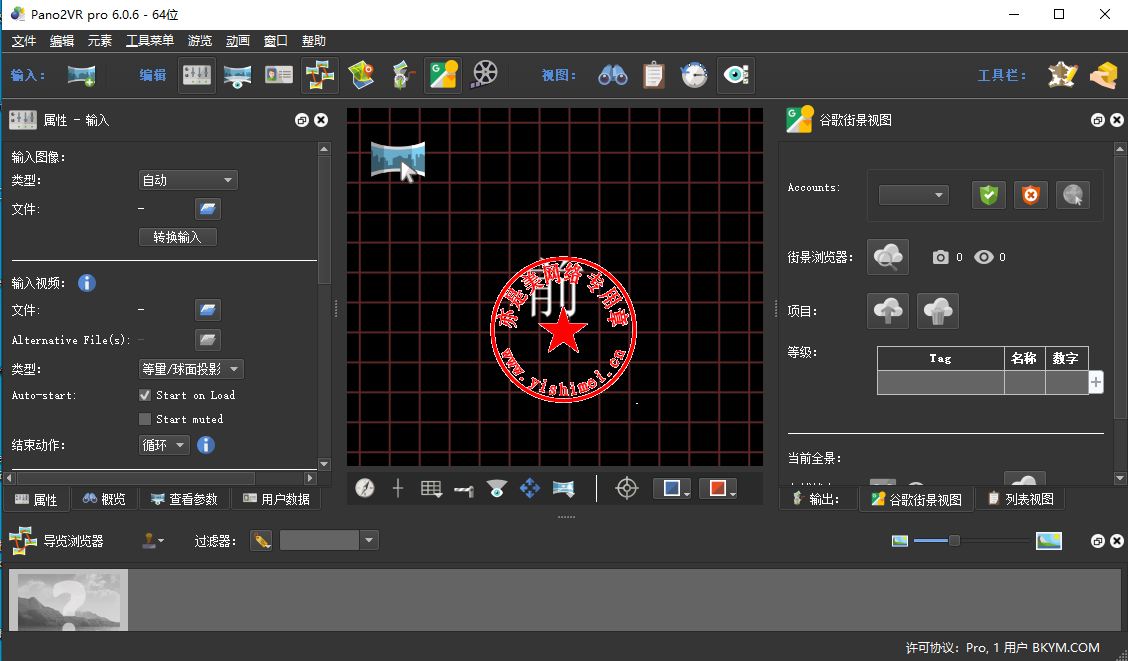Click the Google Street View toolbar icon
Viewport: 1128px width, 661px height.
442,75
